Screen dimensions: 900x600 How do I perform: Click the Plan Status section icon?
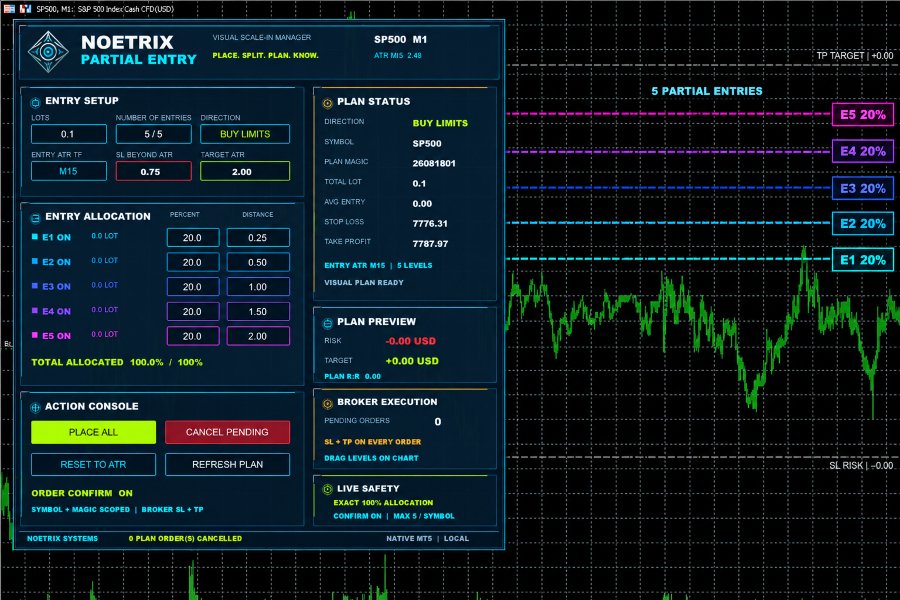click(327, 103)
